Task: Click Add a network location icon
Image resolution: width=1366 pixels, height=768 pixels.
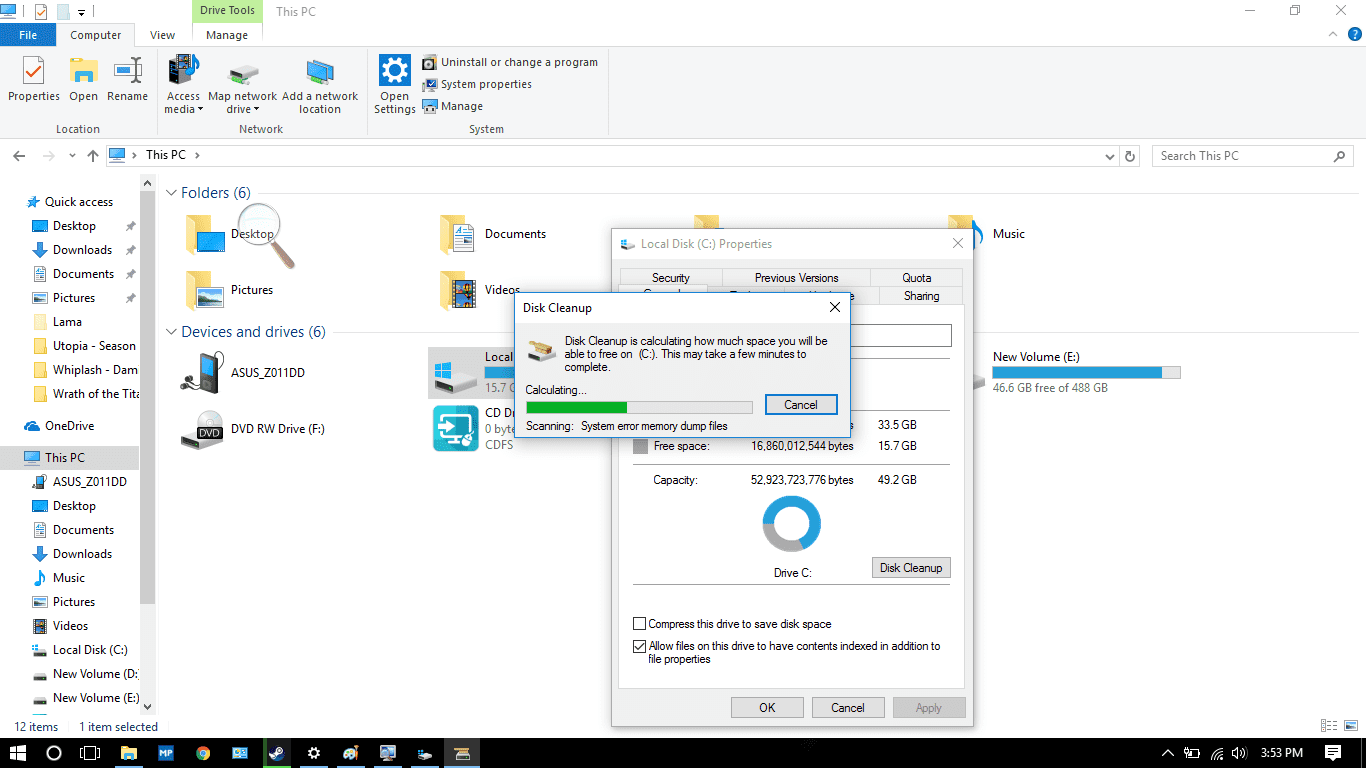Action: (x=320, y=72)
